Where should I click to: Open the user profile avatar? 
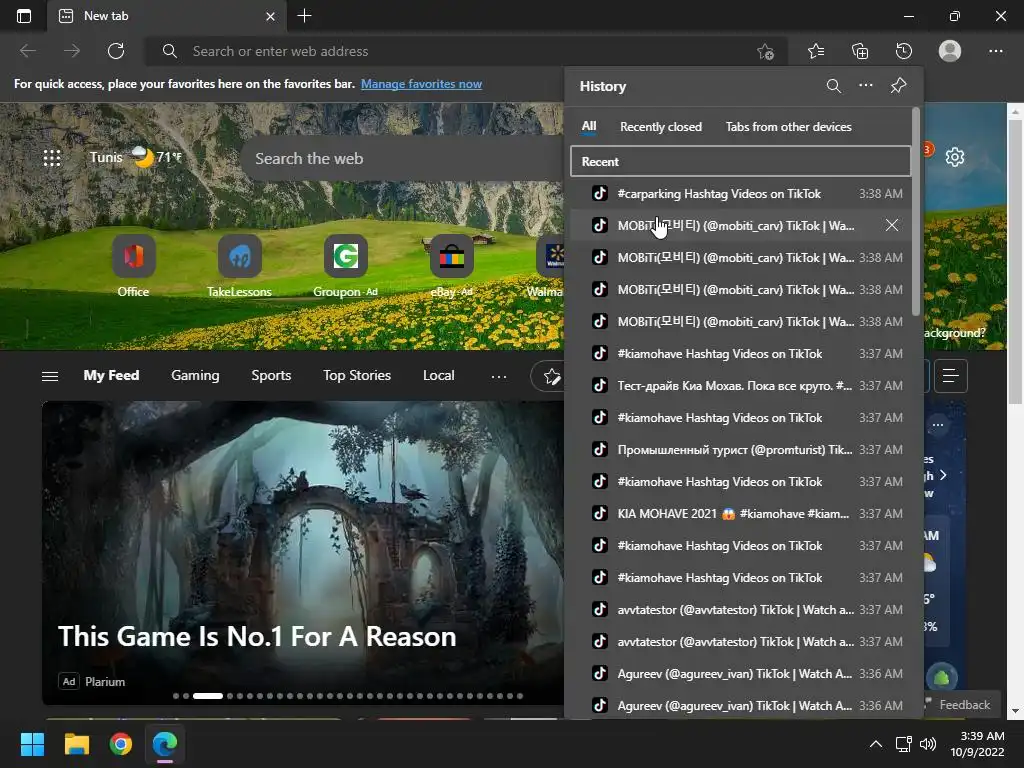(x=950, y=51)
